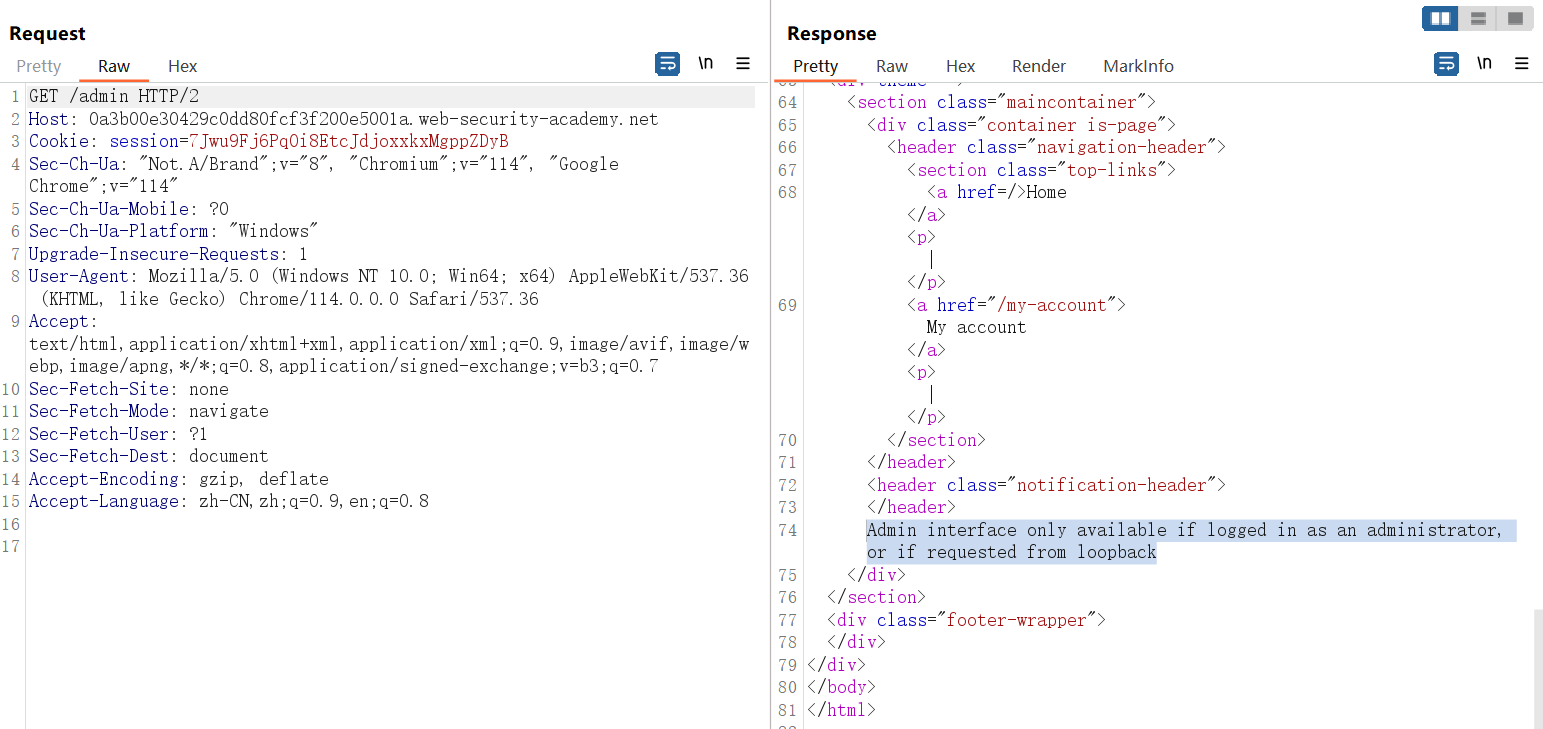Click the "My account" text in response
1543x729 pixels.
pyautogui.click(x=976, y=327)
